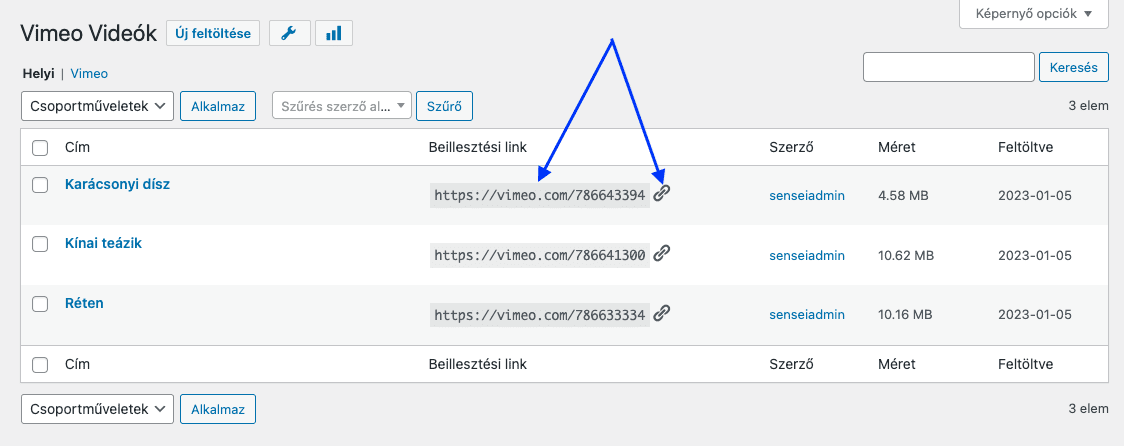Click the Új feltöltése button
This screenshot has width=1124, height=446.
tap(213, 33)
